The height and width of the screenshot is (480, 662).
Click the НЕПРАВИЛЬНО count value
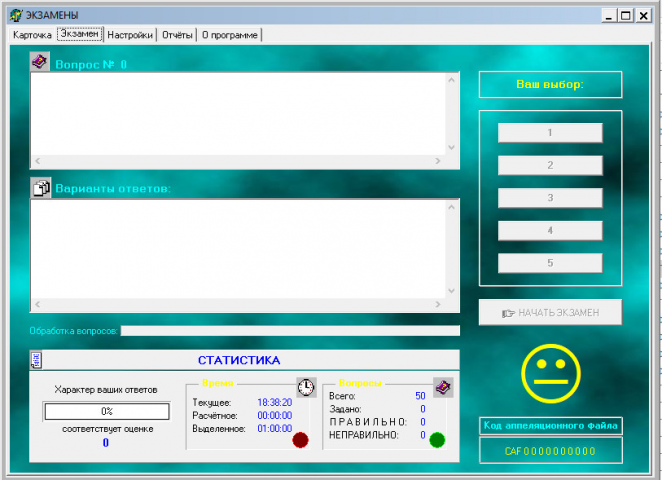[x=423, y=435]
